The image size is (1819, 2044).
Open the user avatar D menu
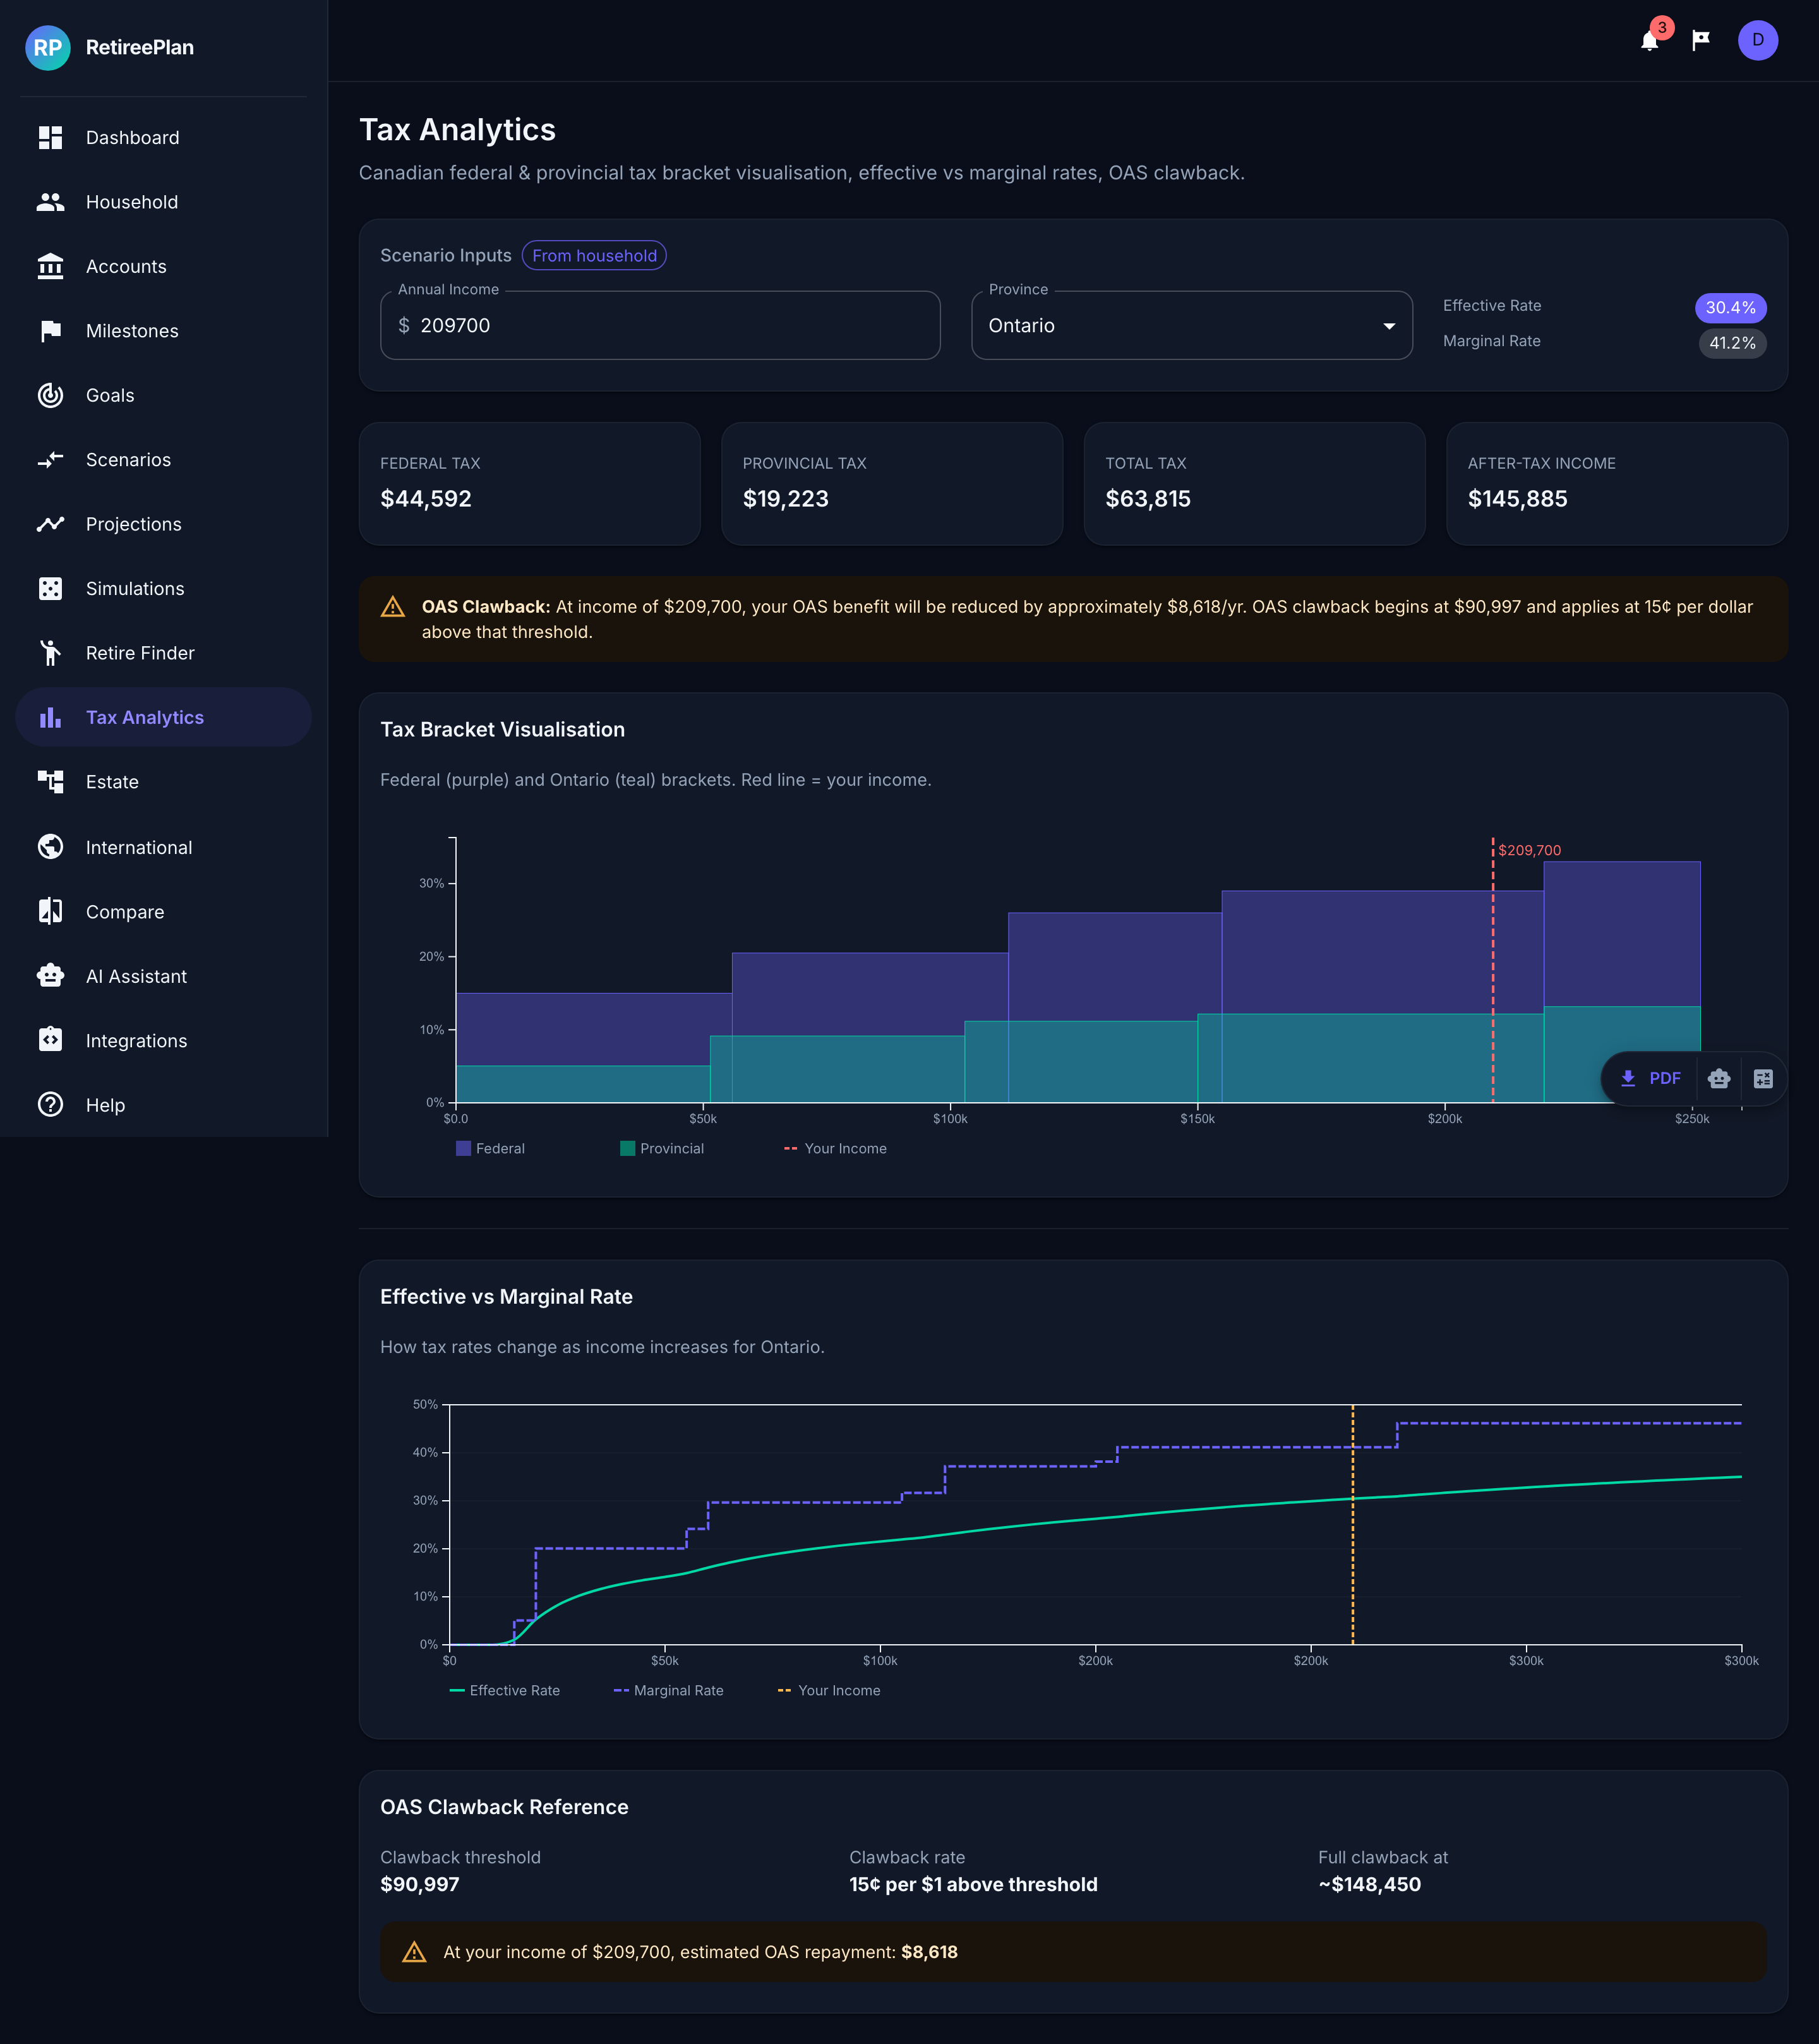1757,40
